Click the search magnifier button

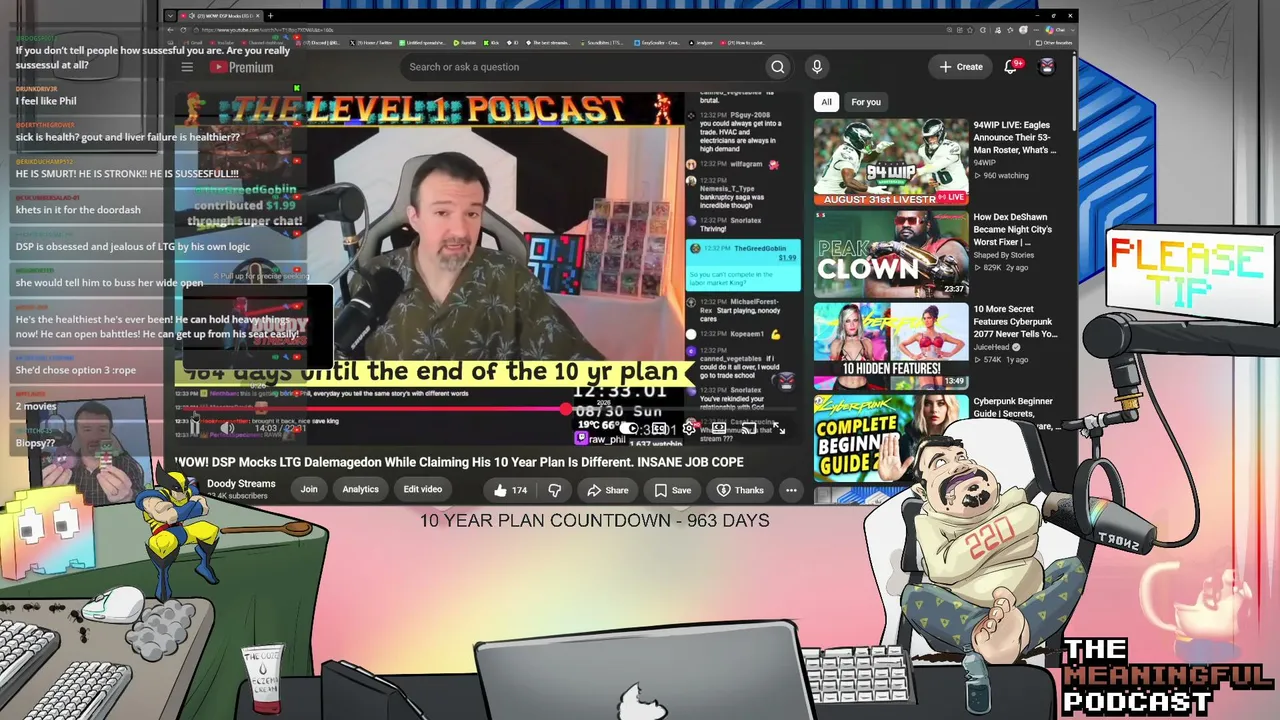(x=777, y=67)
